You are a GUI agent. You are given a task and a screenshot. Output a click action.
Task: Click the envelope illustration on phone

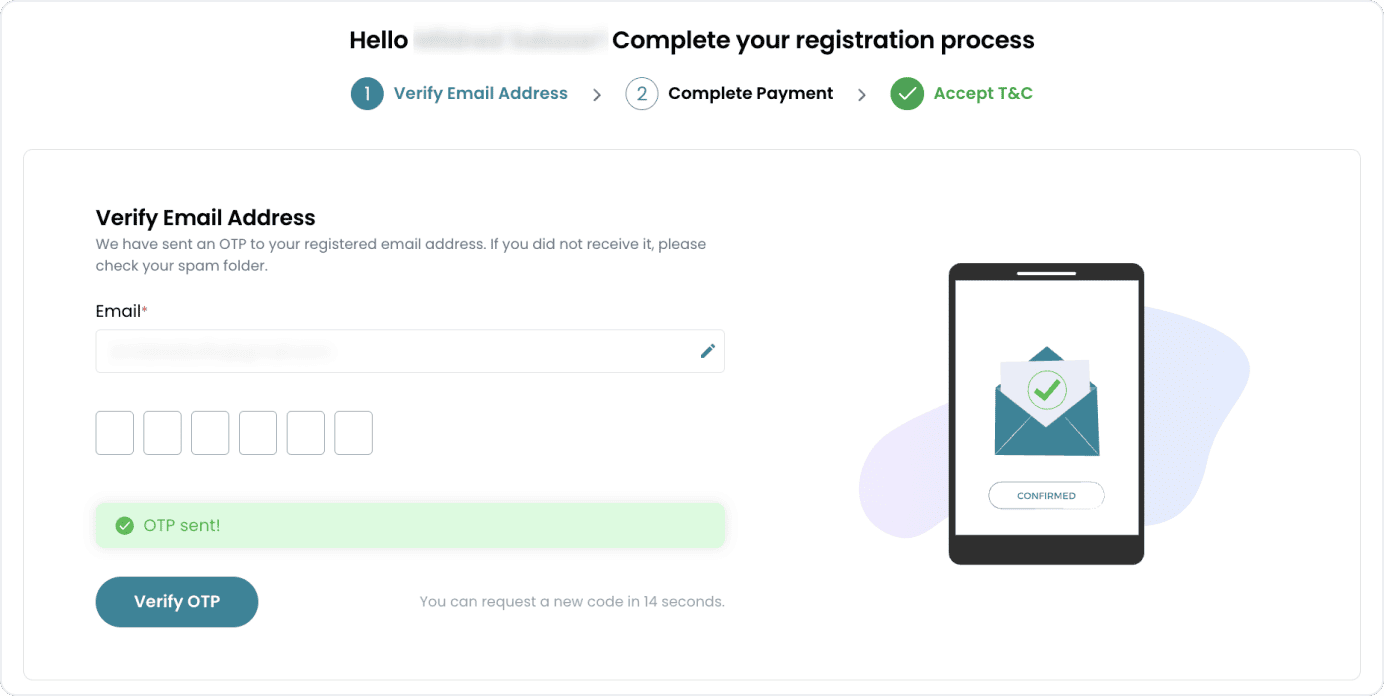tap(1046, 402)
